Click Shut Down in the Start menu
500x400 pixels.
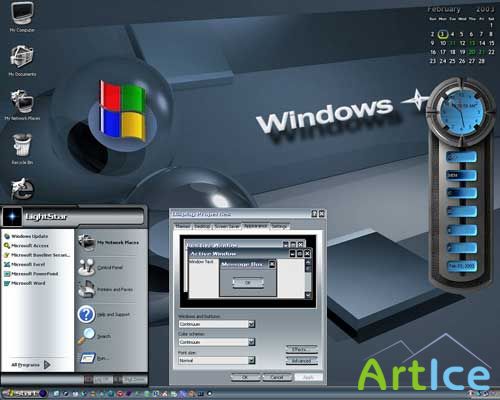(130, 380)
